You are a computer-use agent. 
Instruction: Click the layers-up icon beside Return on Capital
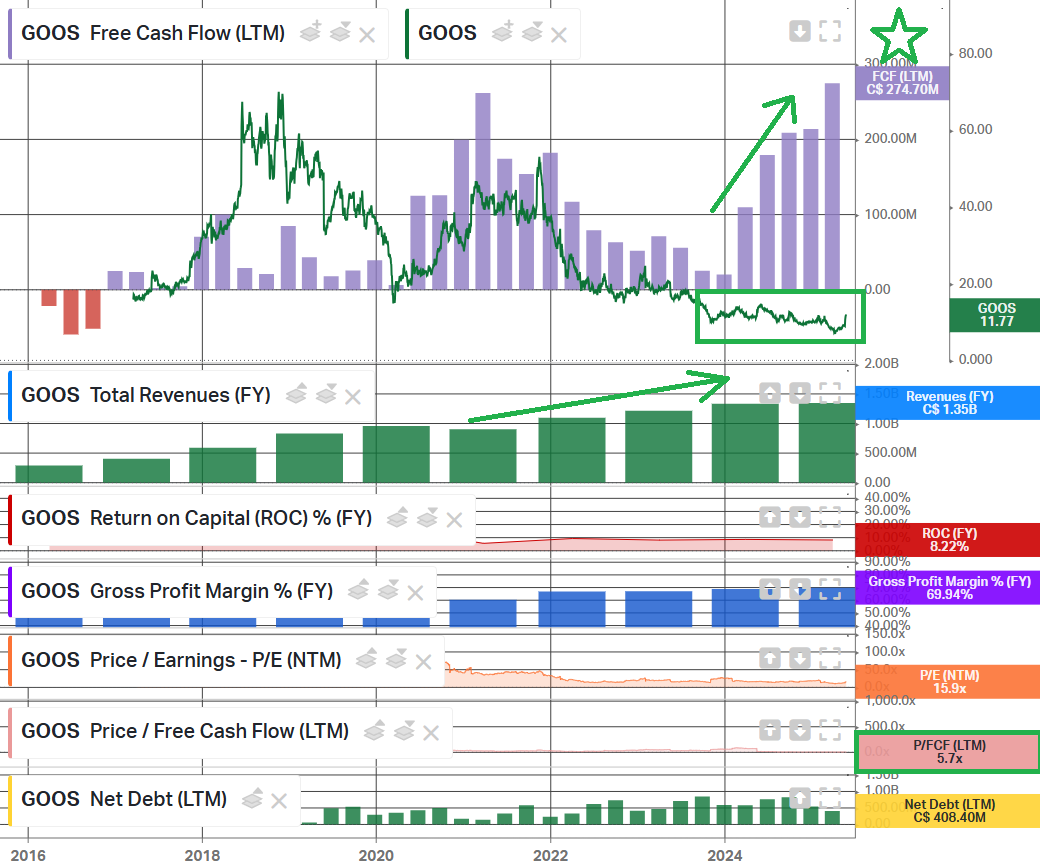tap(397, 517)
